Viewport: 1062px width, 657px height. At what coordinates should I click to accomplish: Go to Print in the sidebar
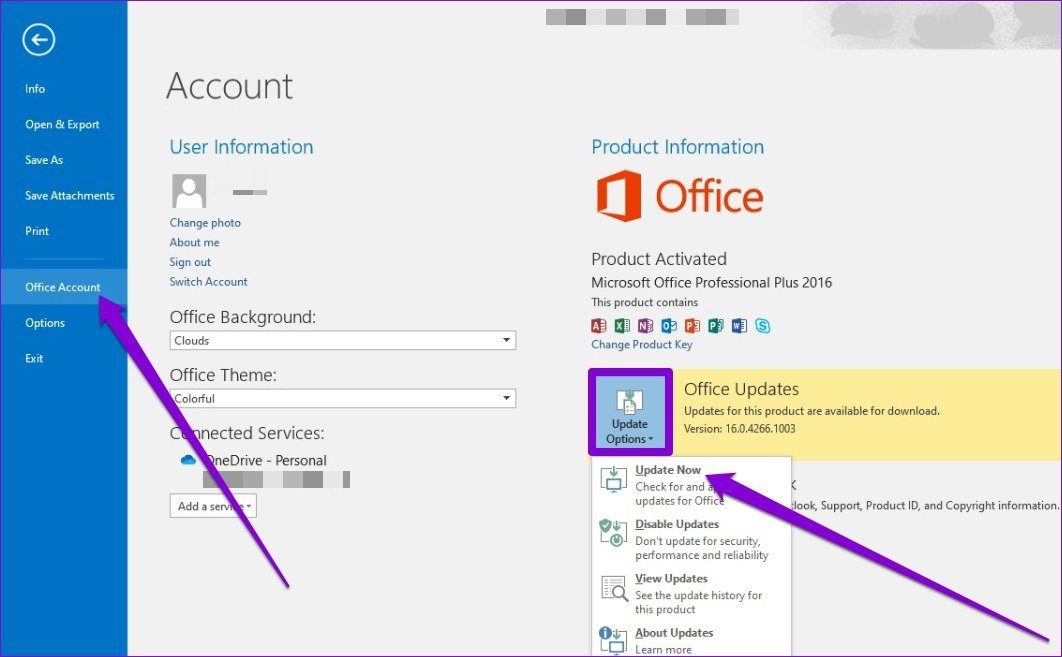(37, 231)
